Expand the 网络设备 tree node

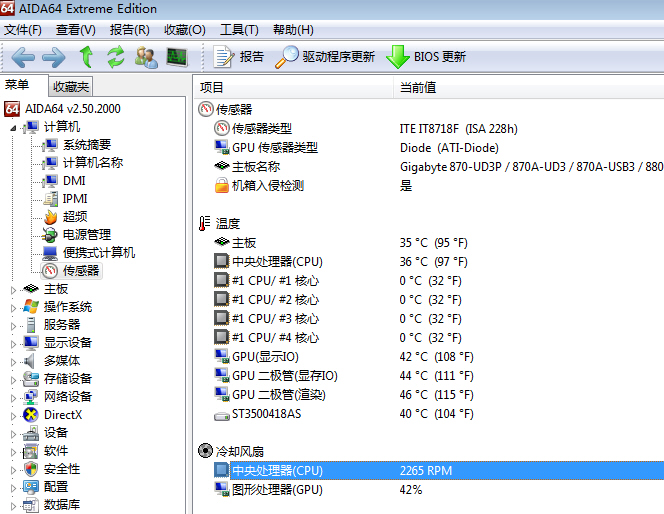13,398
